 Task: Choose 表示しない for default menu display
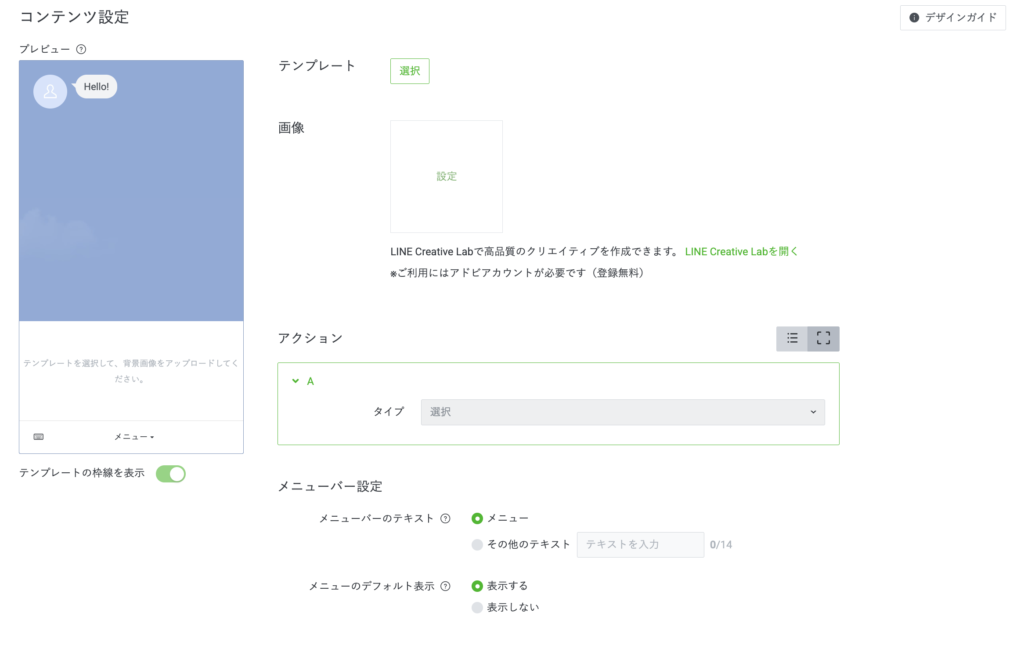tap(477, 607)
